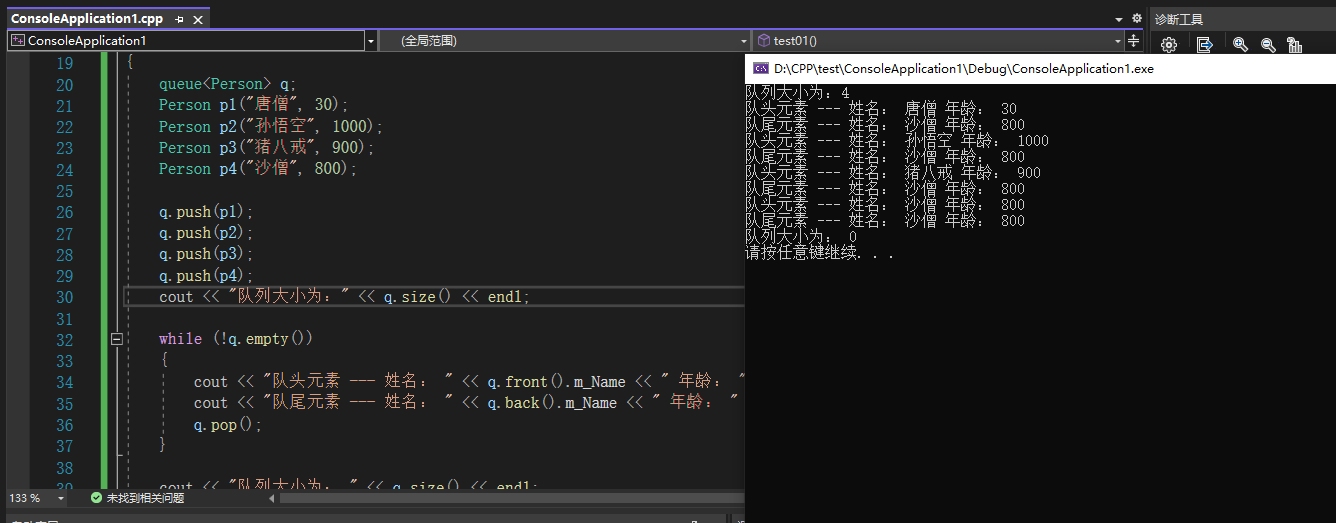The width and height of the screenshot is (1336, 523).
Task: Open the ConsoleApplication1 project scope dropdown
Action: point(372,41)
